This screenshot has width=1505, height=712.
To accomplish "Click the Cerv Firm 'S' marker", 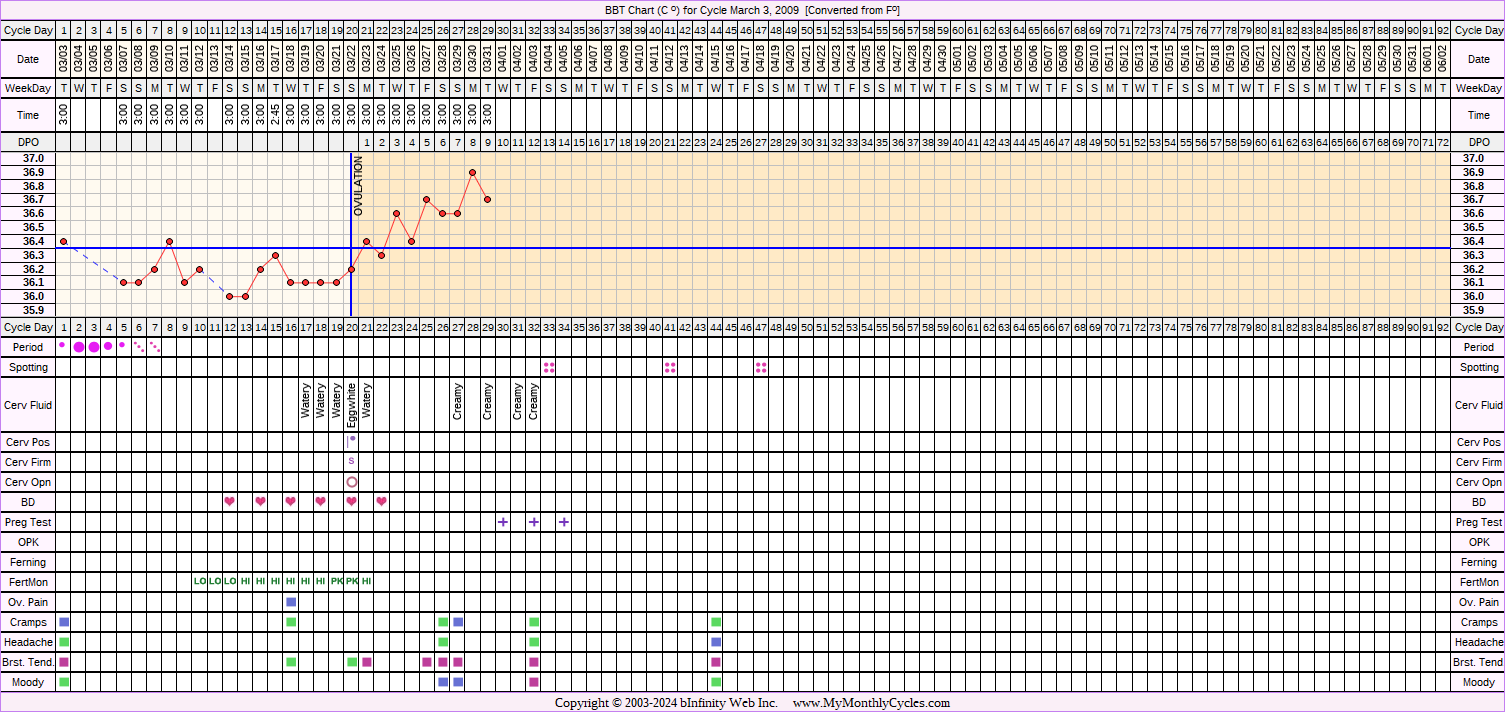I will pos(351,461).
